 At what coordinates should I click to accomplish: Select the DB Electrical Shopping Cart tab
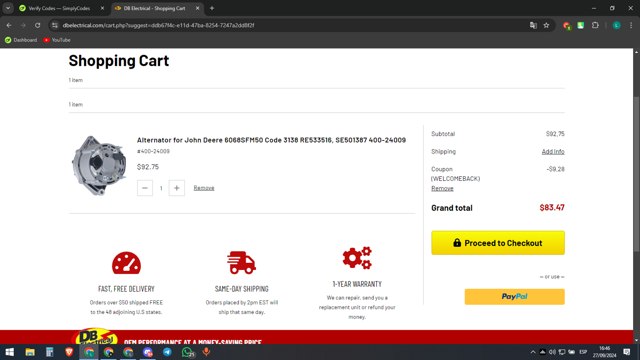154,8
